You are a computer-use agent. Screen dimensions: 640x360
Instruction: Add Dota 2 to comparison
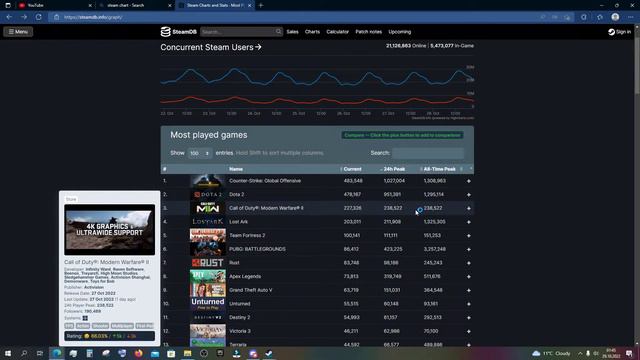tap(469, 195)
